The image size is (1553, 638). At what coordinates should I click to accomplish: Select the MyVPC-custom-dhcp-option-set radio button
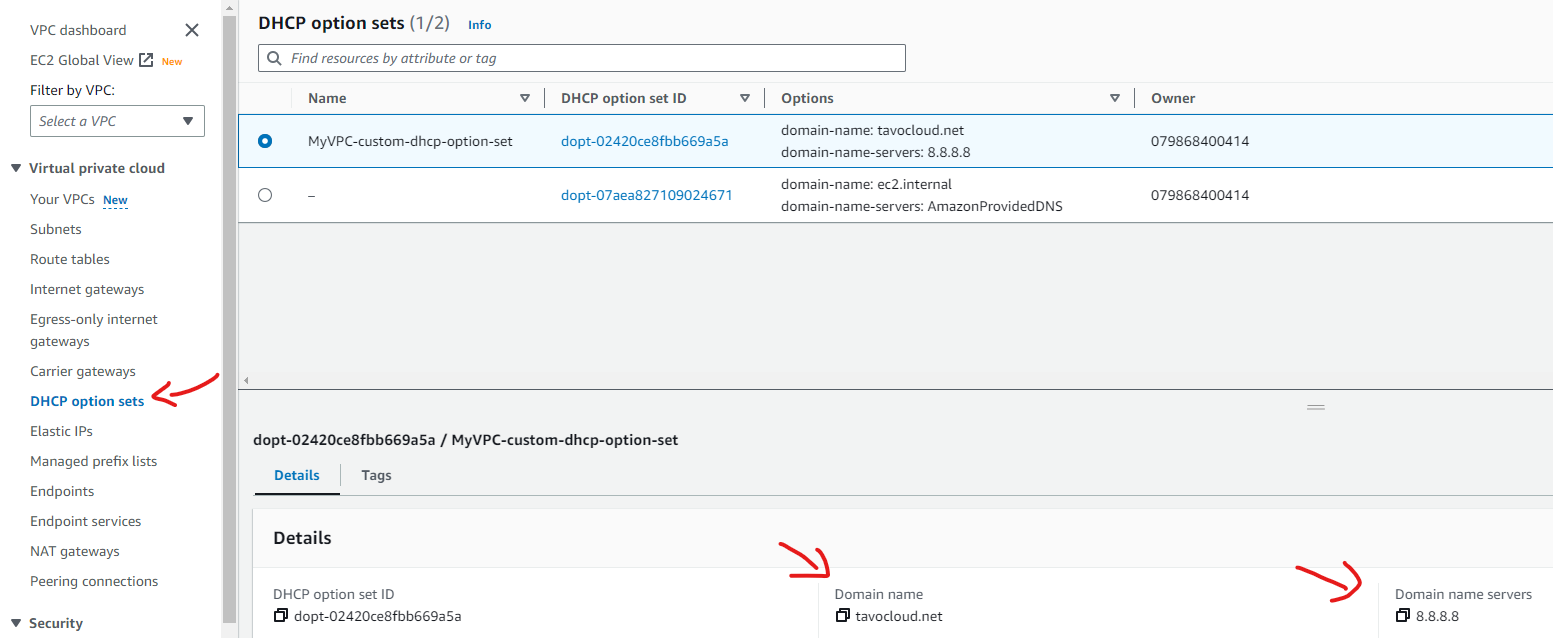(x=265, y=141)
